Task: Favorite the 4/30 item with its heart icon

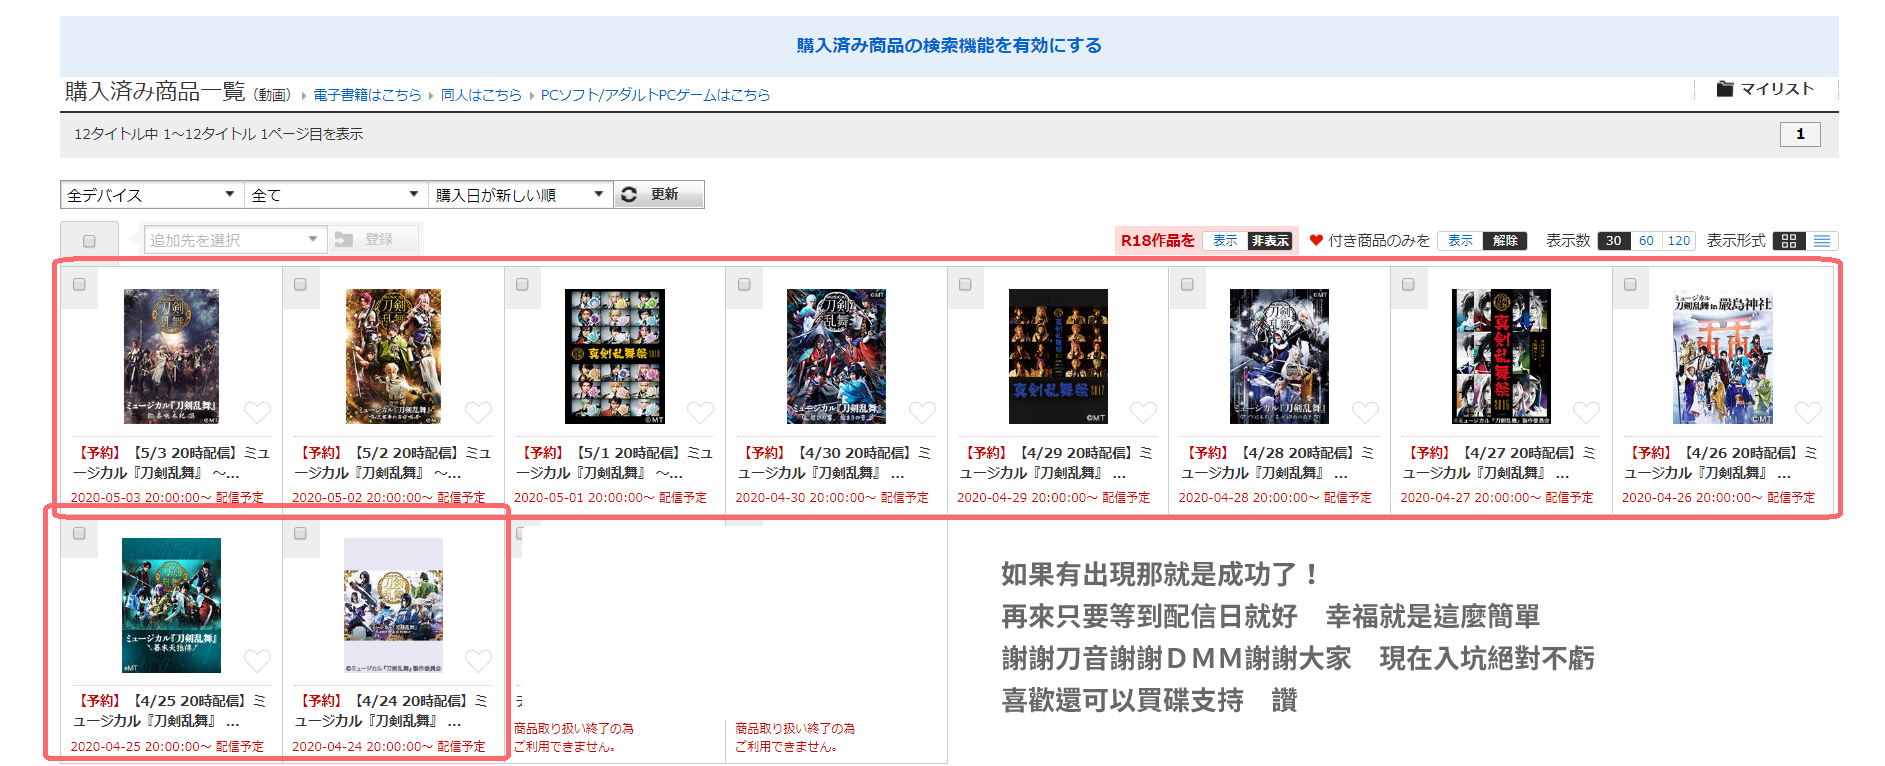Action: pos(923,412)
